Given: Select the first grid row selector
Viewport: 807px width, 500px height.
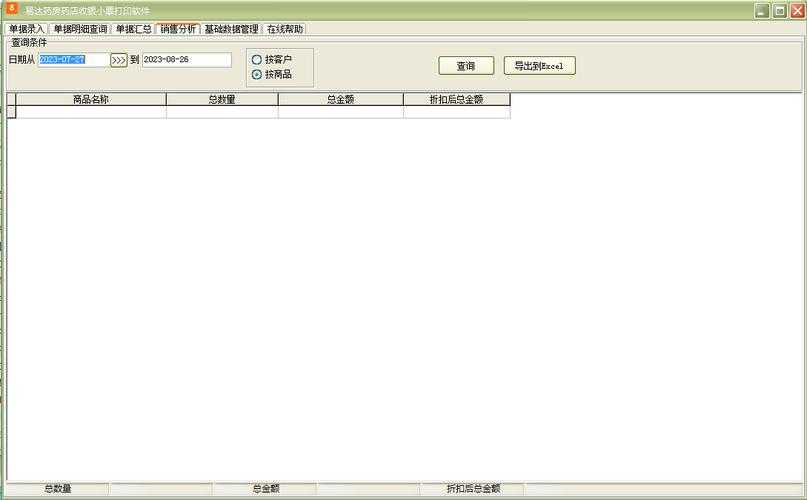Looking at the screenshot, I should (11, 112).
